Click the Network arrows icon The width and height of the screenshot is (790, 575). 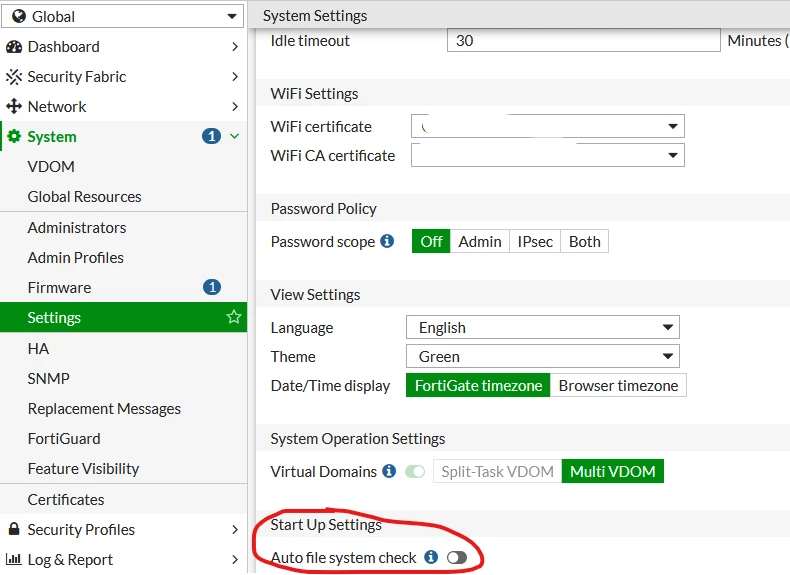pos(14,106)
